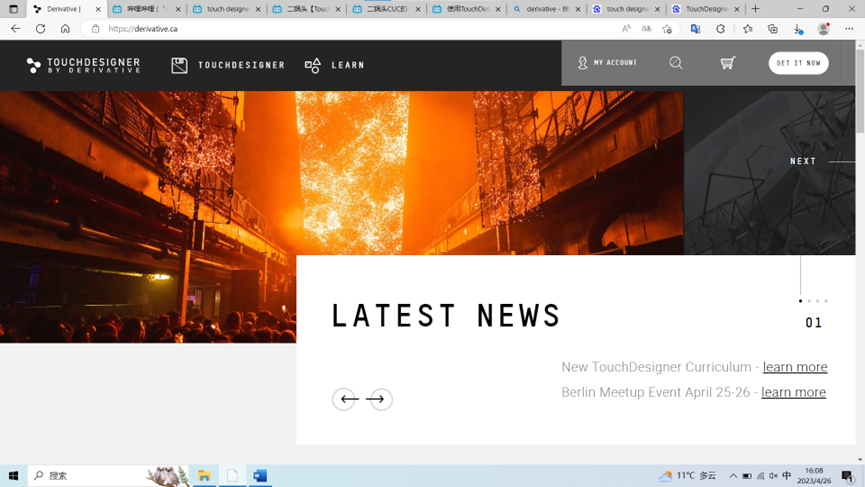Select the third slide indicator dot
This screenshot has height=487, width=865.
tap(818, 301)
